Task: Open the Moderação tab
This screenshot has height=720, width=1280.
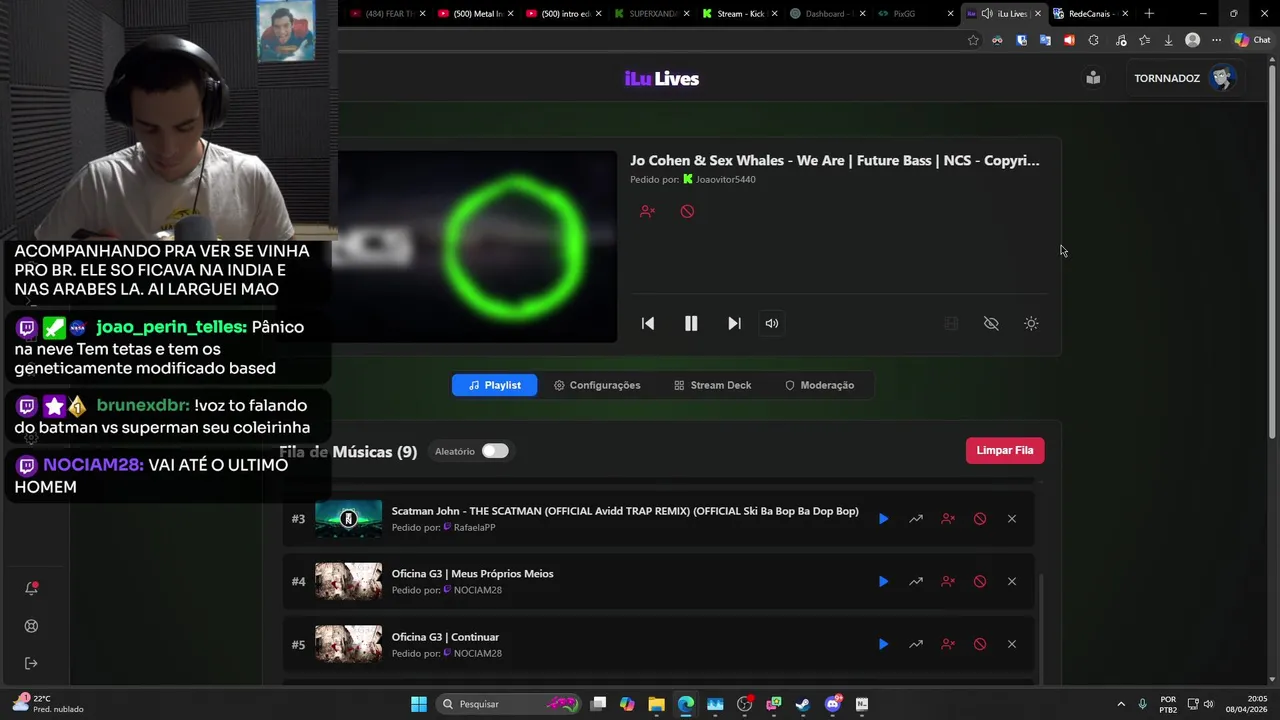Action: [819, 385]
